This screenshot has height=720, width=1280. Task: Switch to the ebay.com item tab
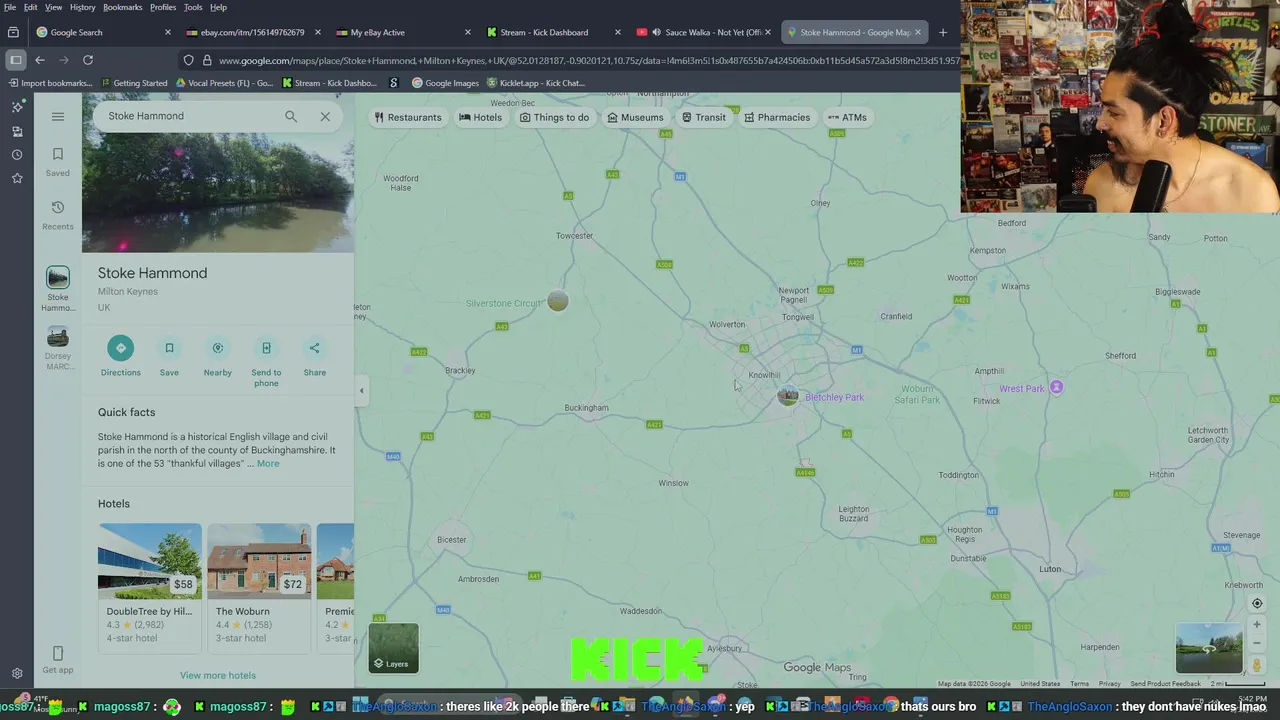point(254,32)
